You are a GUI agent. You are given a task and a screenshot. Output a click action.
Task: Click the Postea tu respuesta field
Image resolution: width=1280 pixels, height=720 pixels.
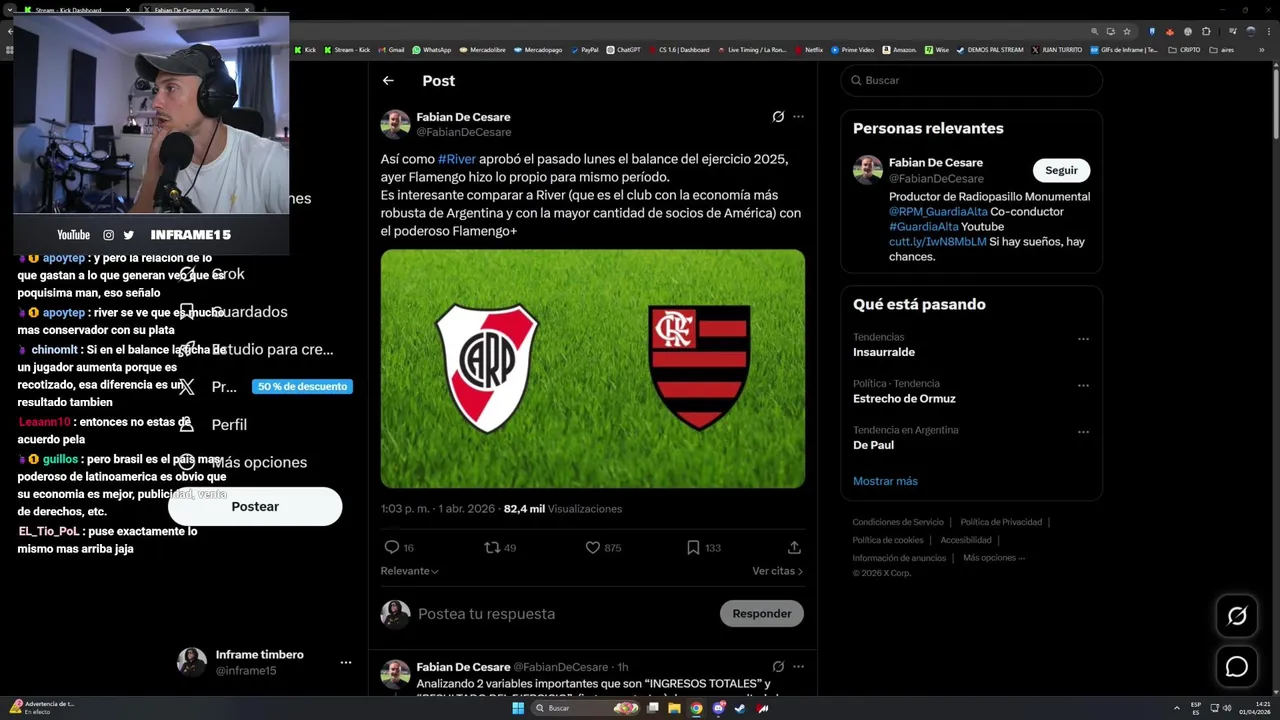click(x=565, y=614)
